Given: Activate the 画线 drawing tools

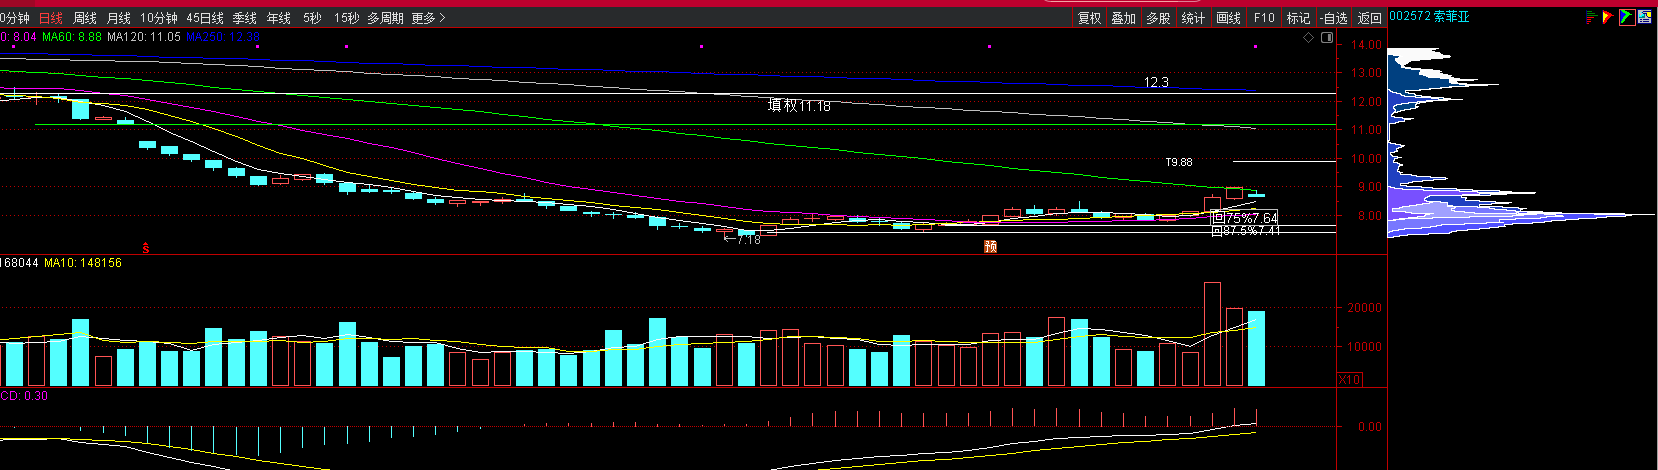Looking at the screenshot, I should coord(1228,18).
